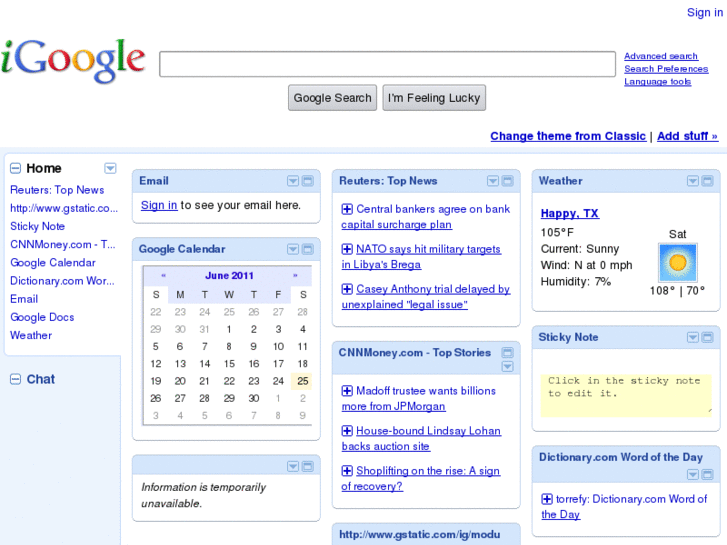Select June 25 in the calendar

[303, 381]
